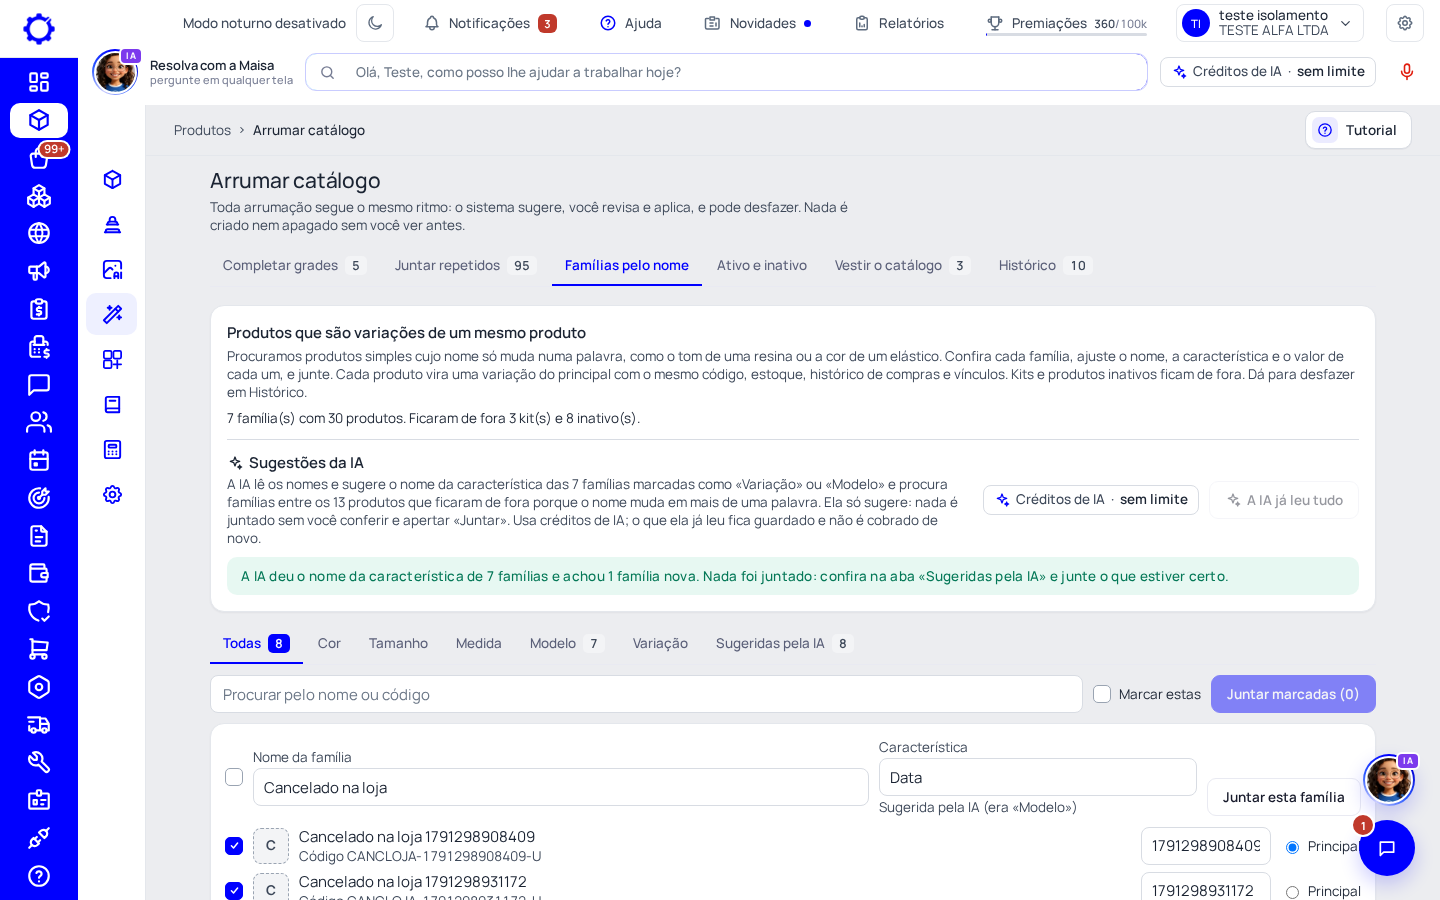Open the Tutorial button
This screenshot has height=900, width=1440.
[1358, 130]
